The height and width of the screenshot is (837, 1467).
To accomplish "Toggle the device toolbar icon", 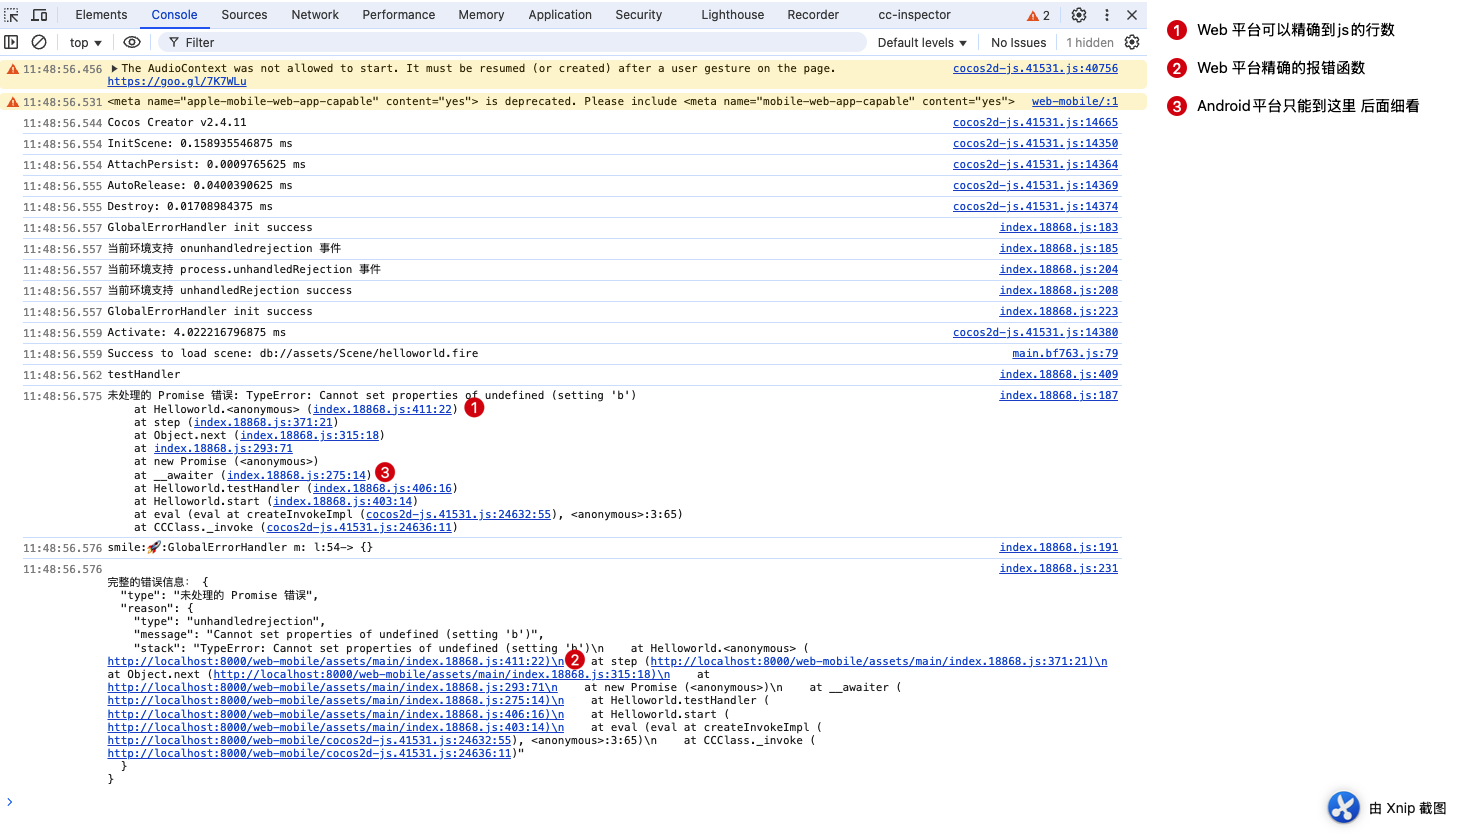I will [x=40, y=15].
